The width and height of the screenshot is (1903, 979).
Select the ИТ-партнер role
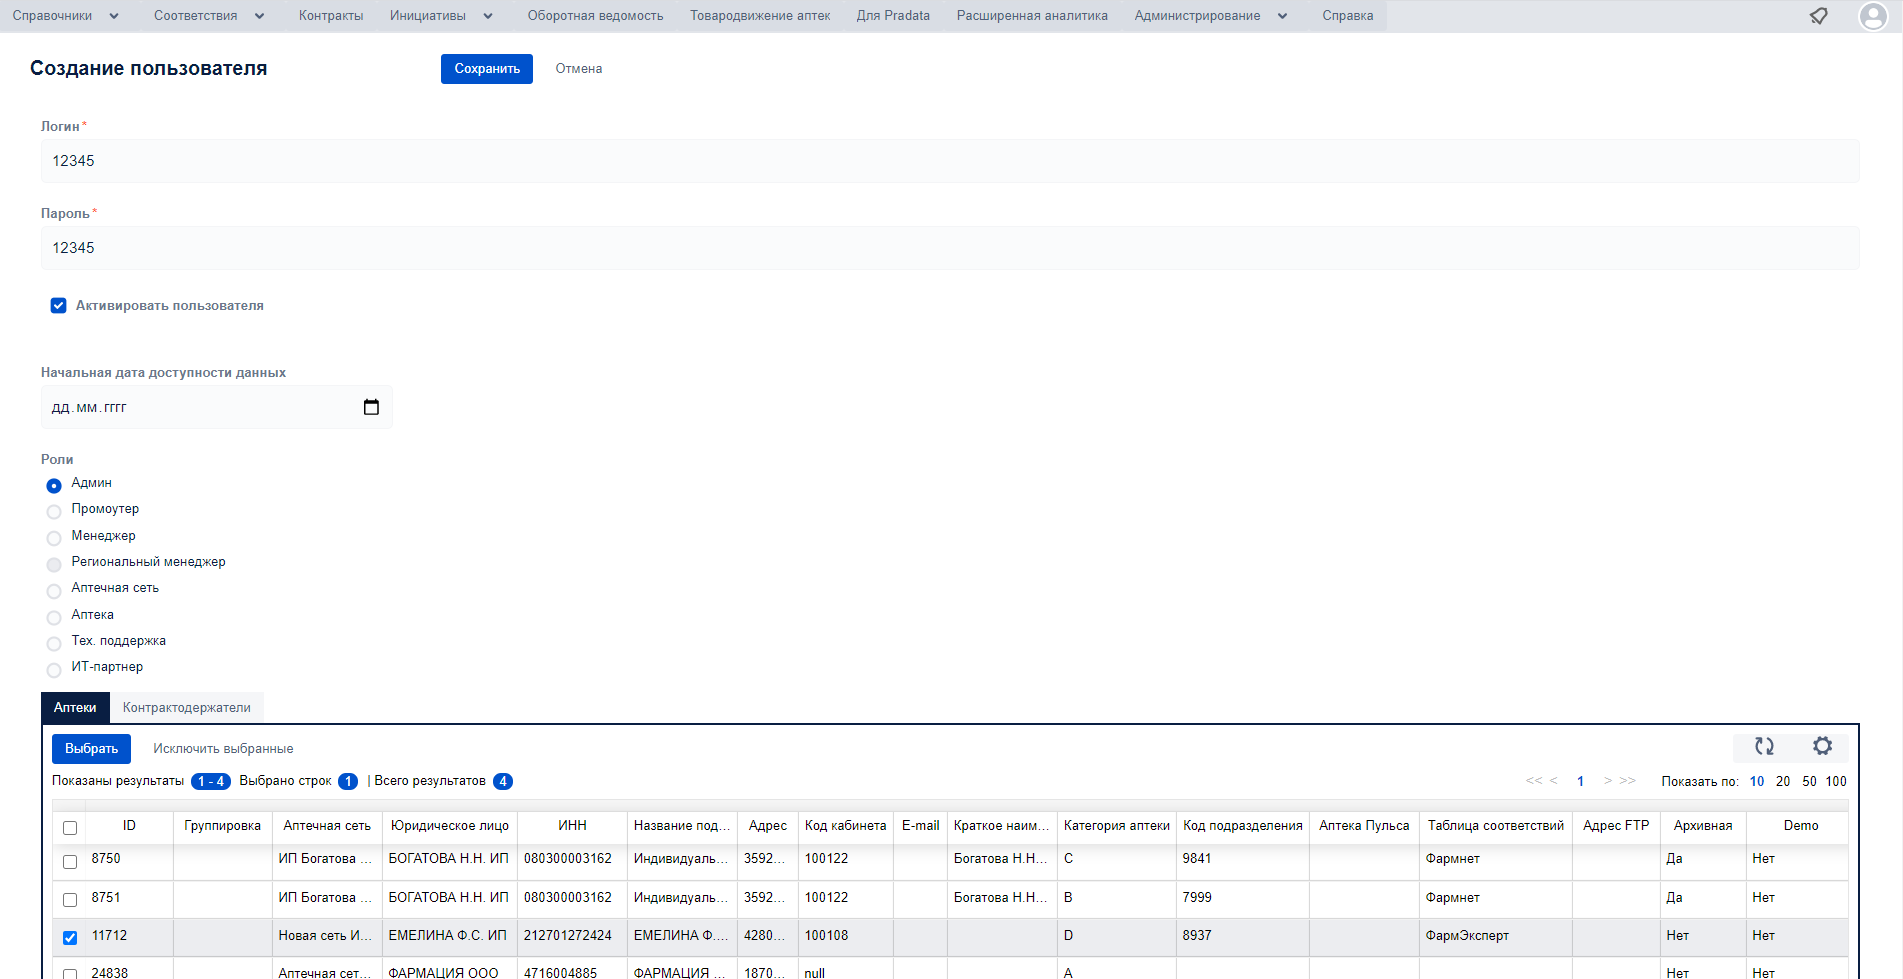[x=54, y=669]
